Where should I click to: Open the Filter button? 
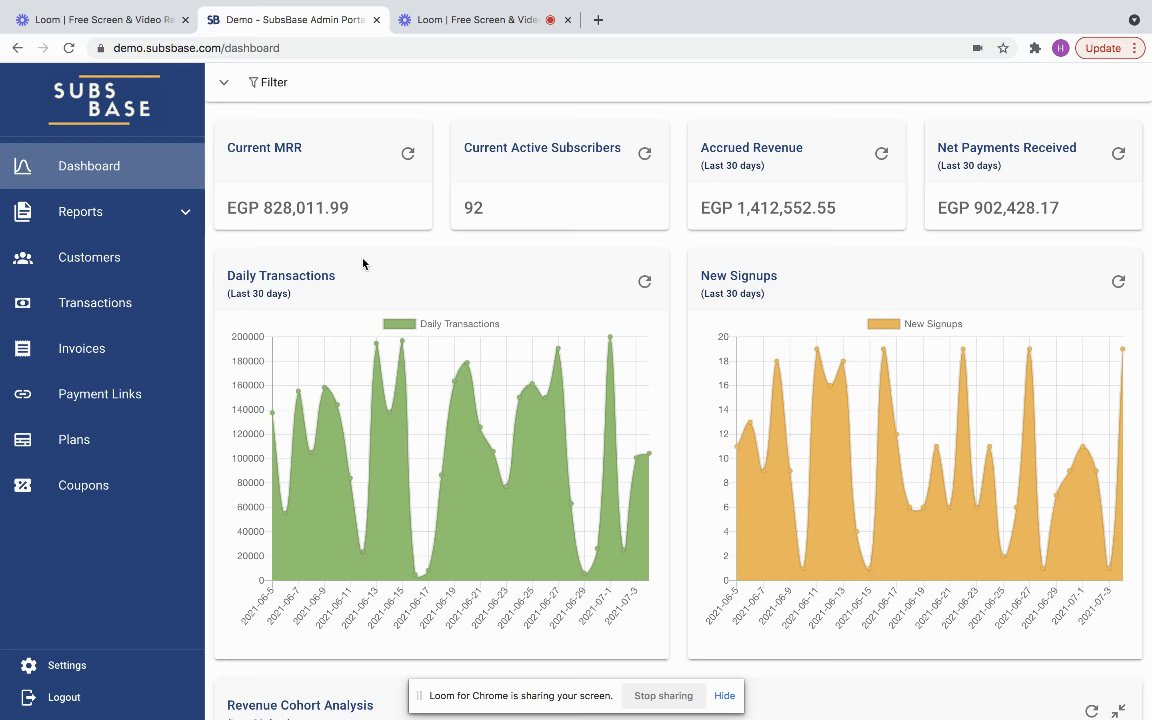pyautogui.click(x=267, y=82)
